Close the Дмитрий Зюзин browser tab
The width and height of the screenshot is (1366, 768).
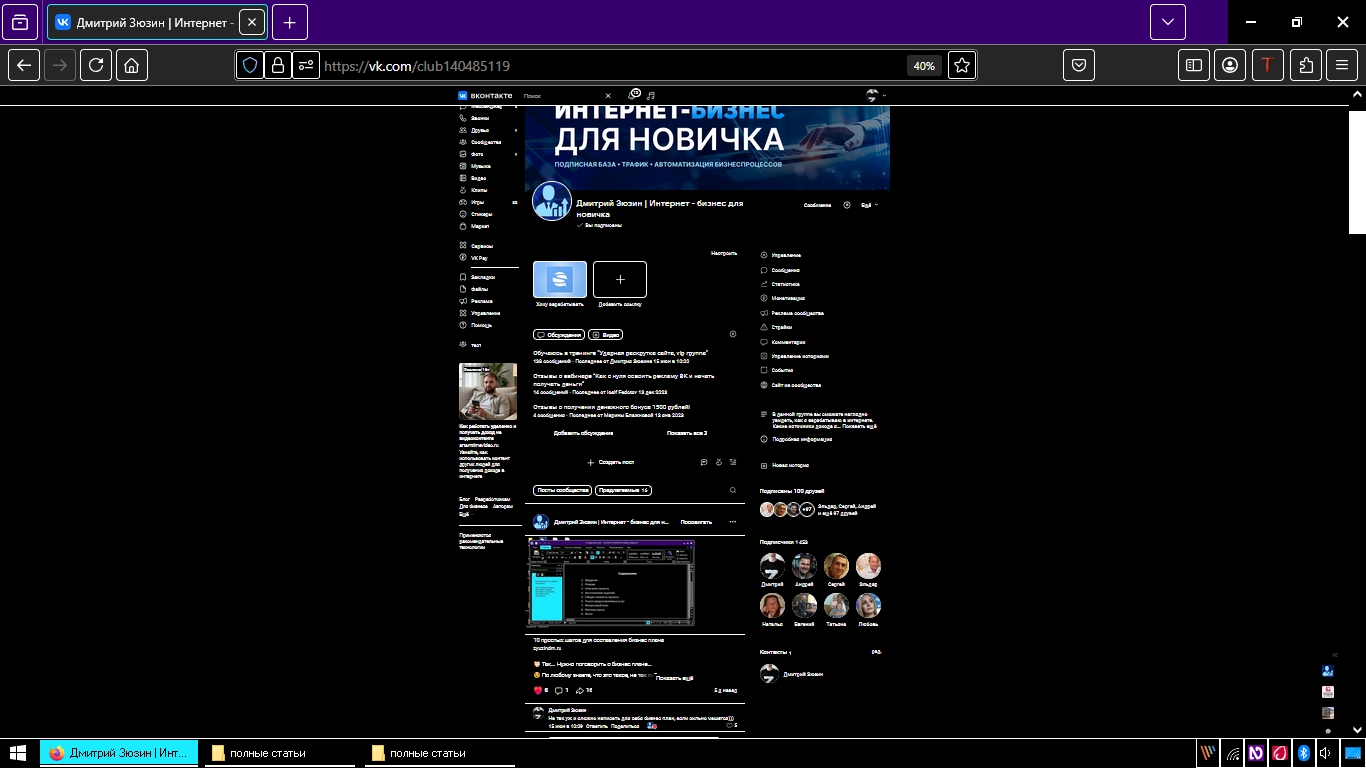[251, 22]
